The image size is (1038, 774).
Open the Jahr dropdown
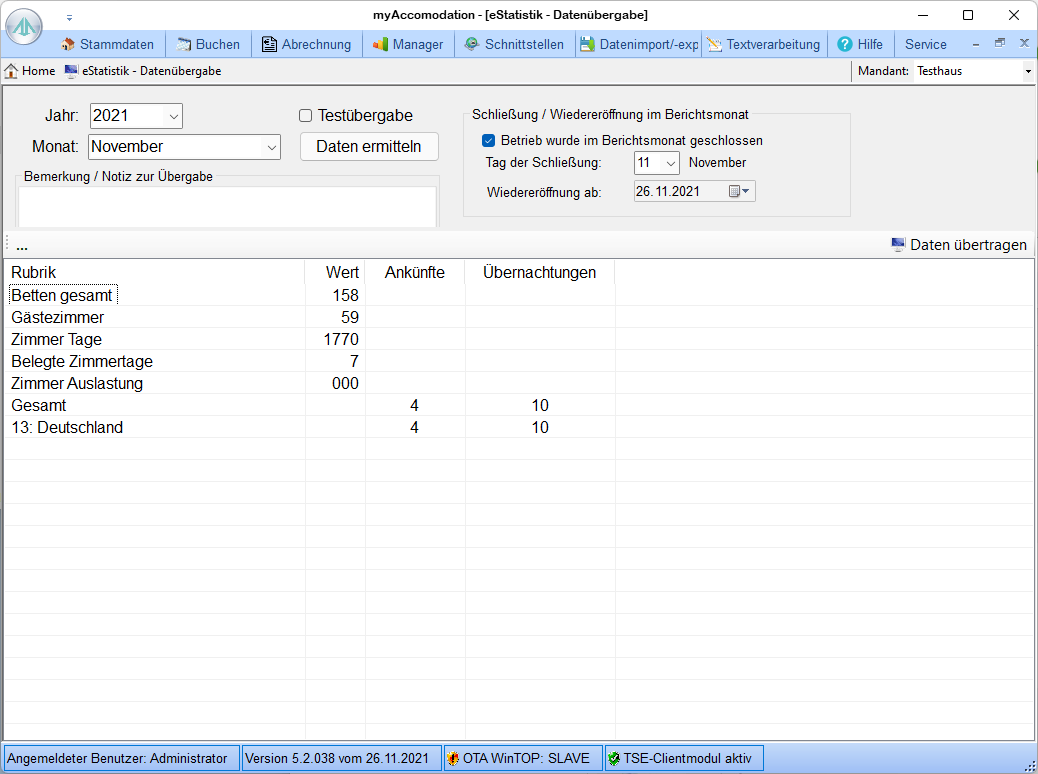(173, 116)
